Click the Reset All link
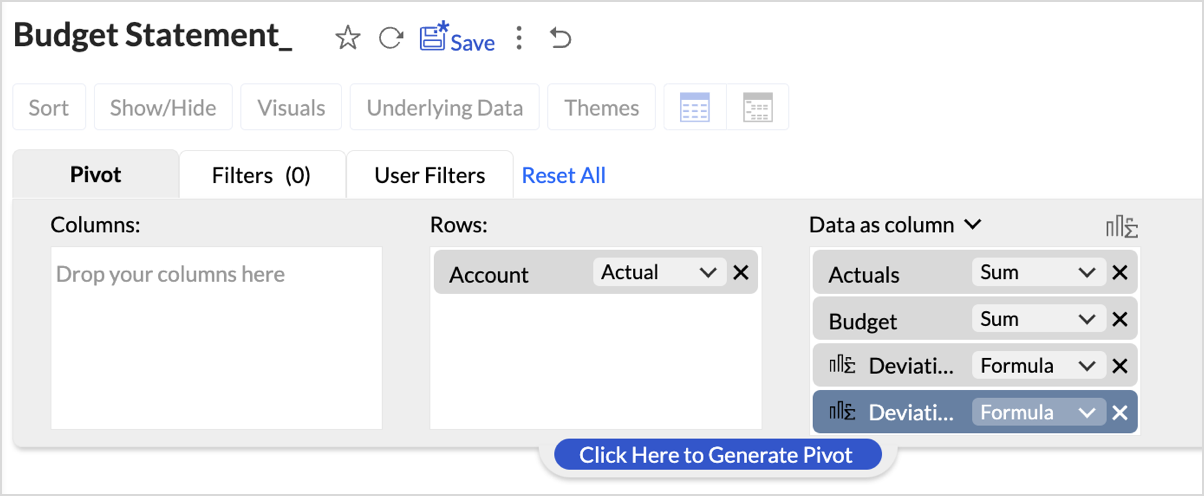The height and width of the screenshot is (496, 1204). 564,176
